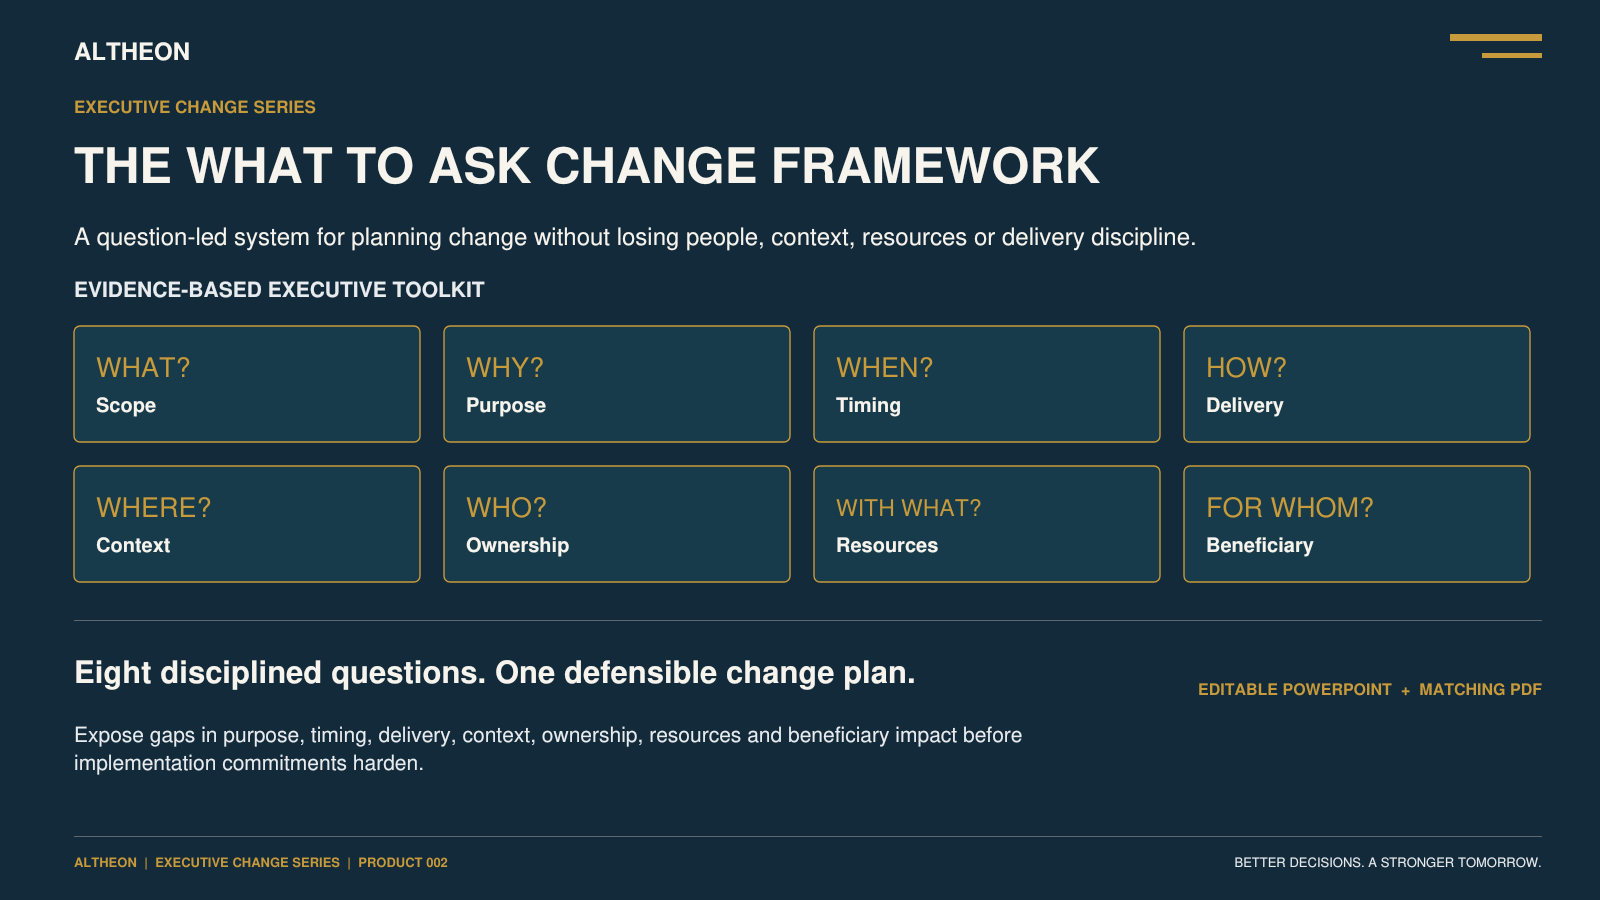Select the WHAT? Scope card
This screenshot has width=1600, height=900.
pos(247,384)
